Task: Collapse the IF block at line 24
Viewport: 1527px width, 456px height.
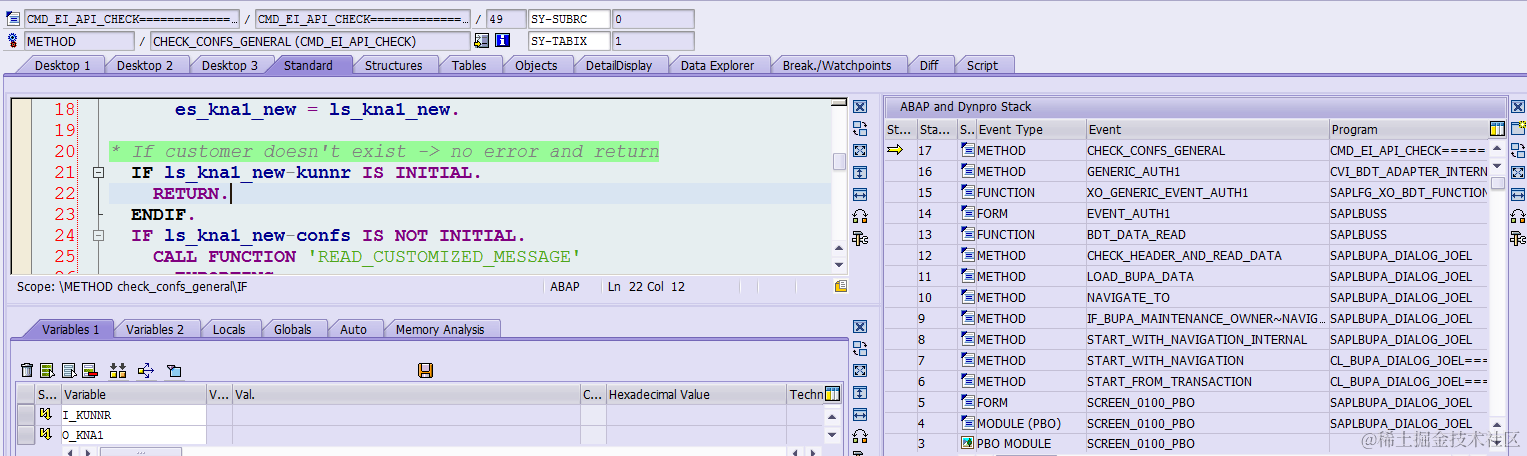Action: coord(99,236)
